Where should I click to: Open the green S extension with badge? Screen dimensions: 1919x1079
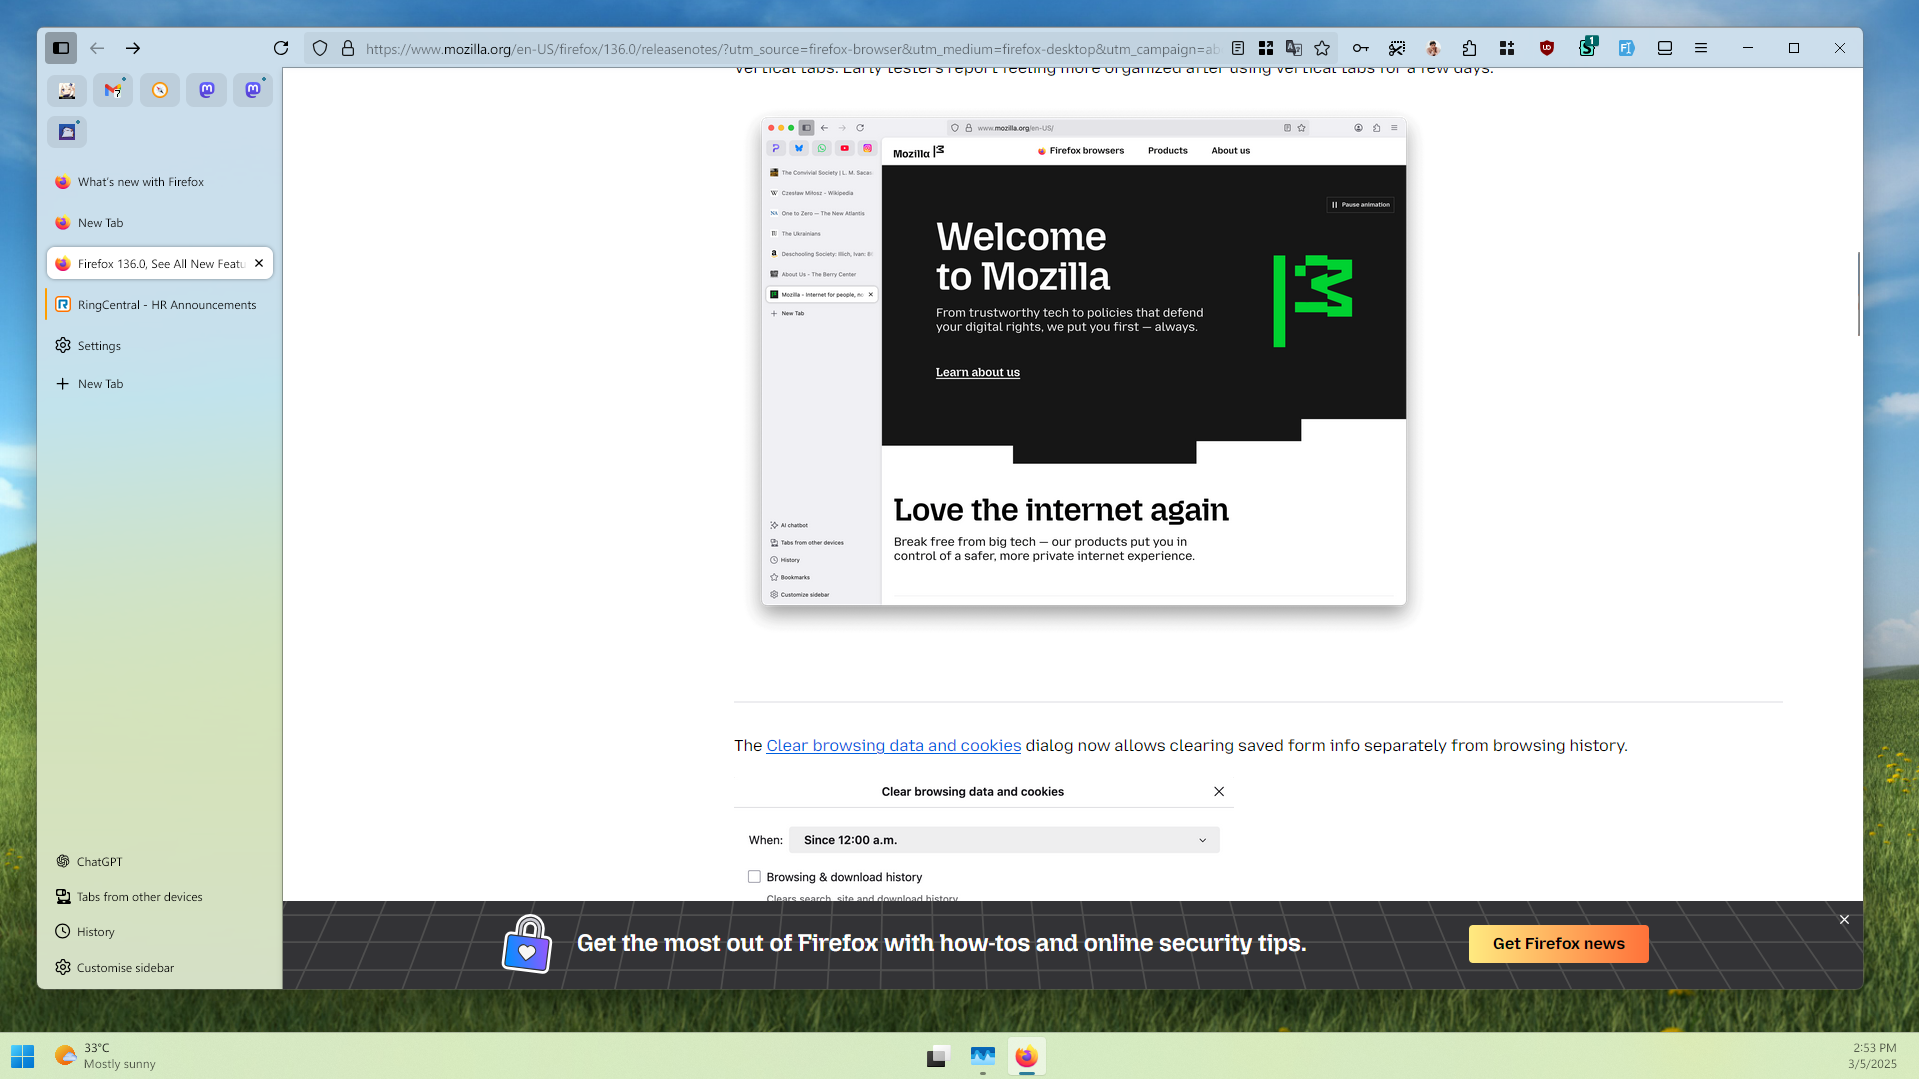point(1587,47)
